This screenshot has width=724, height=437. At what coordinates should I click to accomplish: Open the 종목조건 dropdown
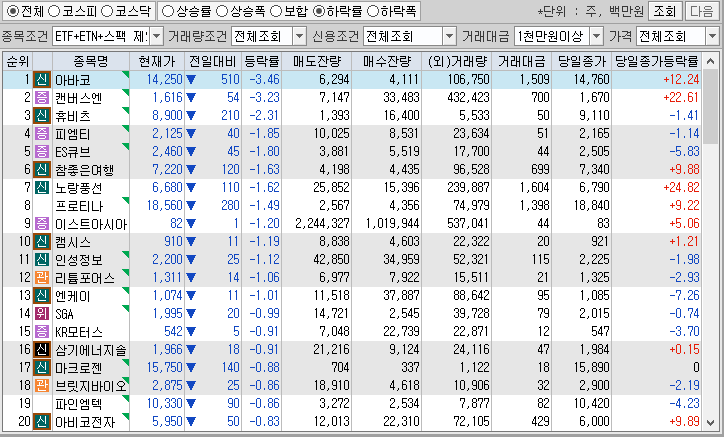(x=157, y=36)
